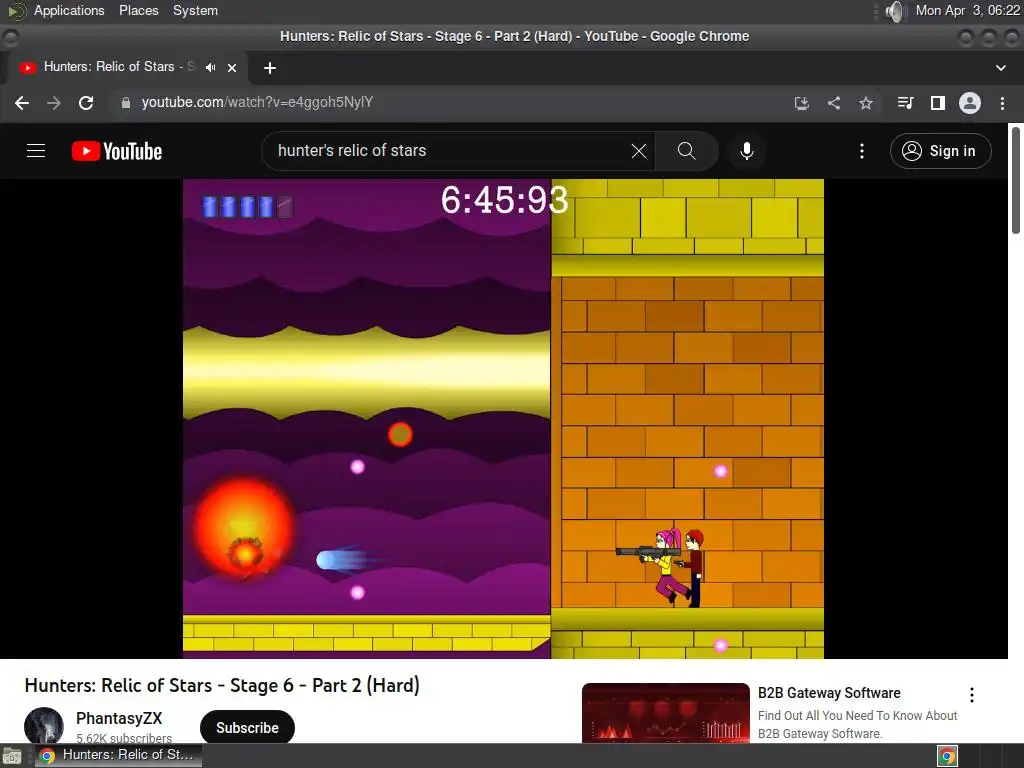This screenshot has height=768, width=1024.
Task: Bookmark this page with the star icon
Action: pos(866,103)
